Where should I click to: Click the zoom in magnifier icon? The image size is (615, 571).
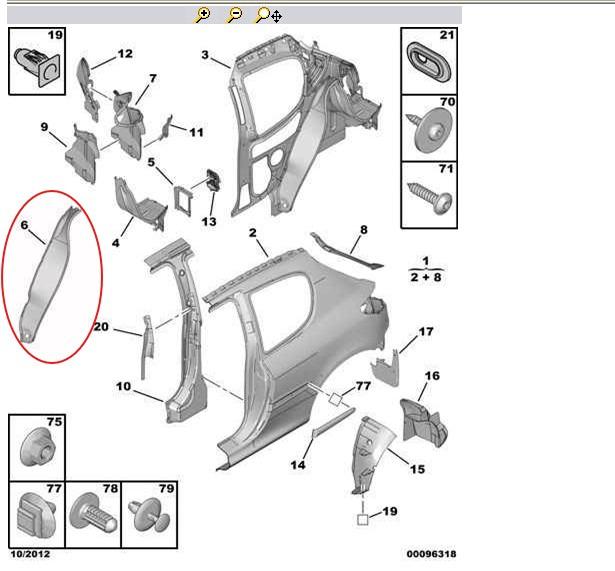coord(204,15)
